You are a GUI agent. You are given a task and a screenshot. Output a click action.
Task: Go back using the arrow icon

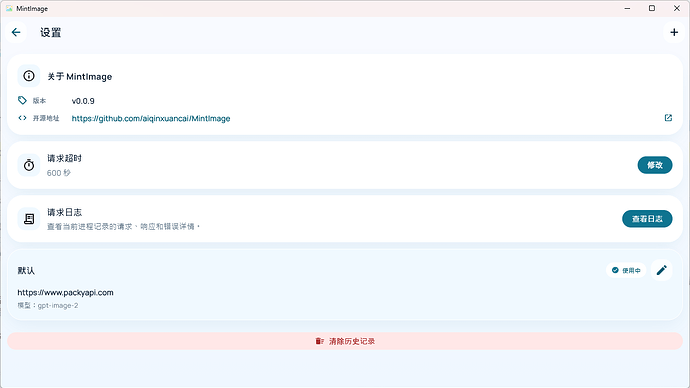coord(16,32)
